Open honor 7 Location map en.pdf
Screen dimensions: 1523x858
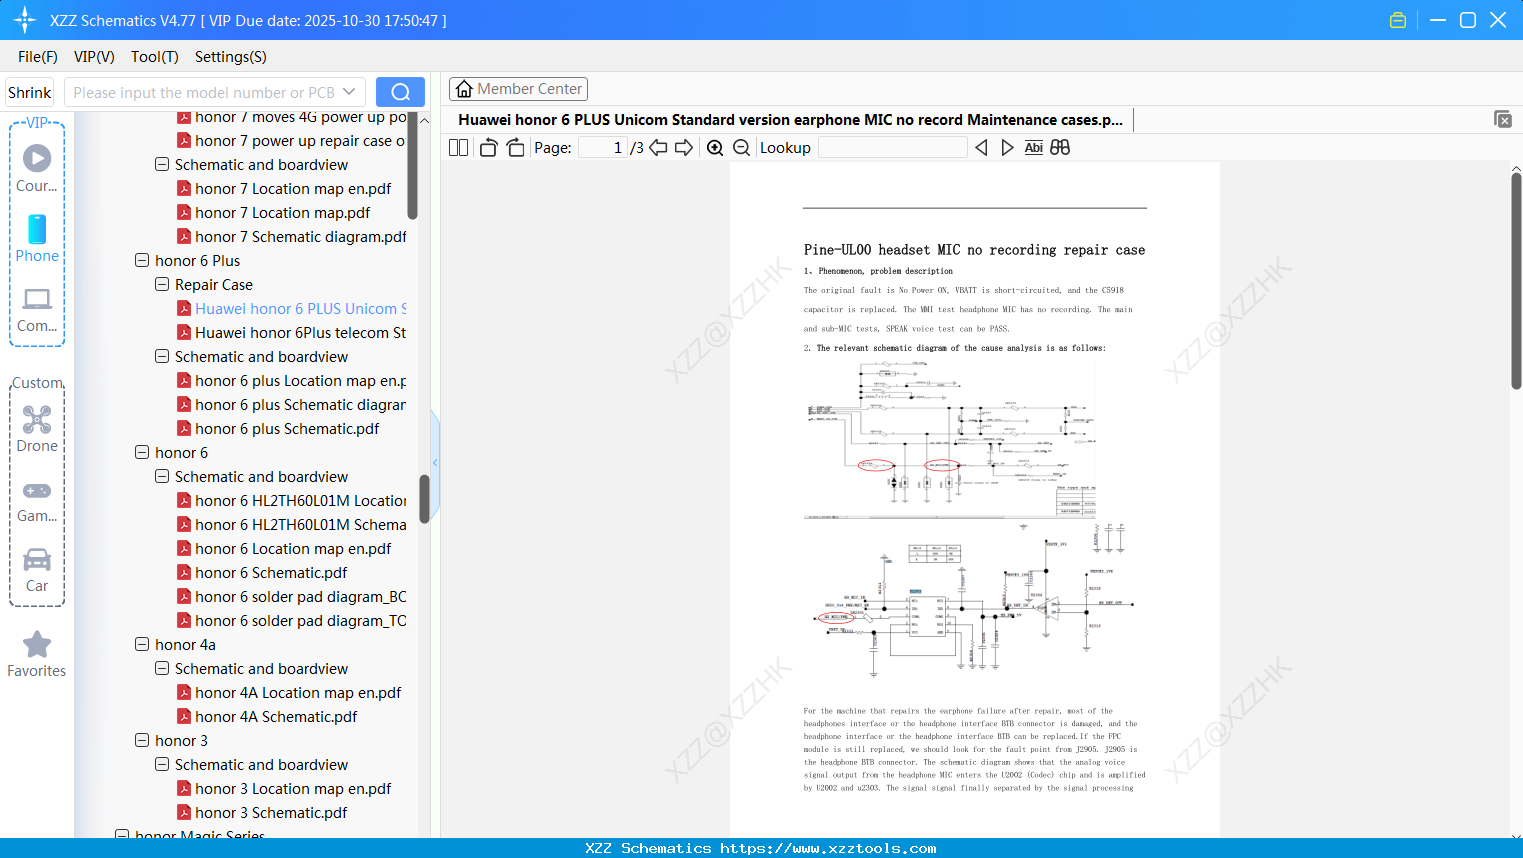[293, 189]
